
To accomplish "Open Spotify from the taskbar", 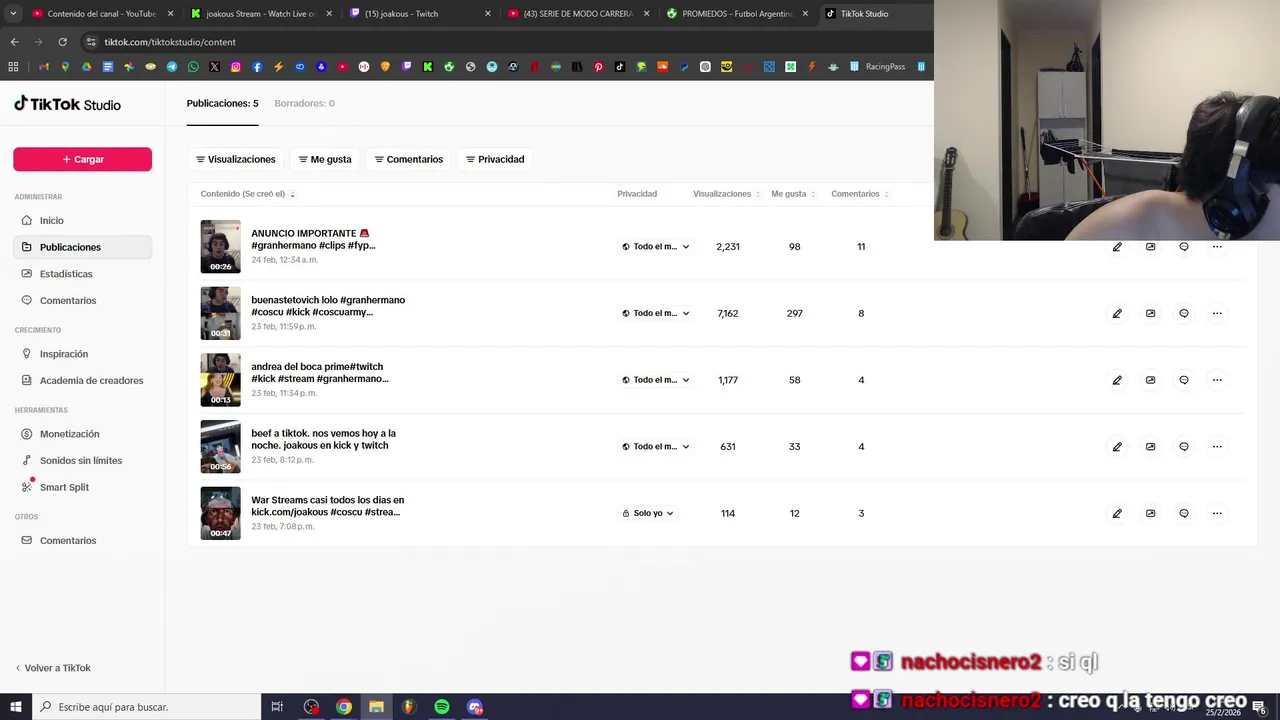I will click(442, 707).
